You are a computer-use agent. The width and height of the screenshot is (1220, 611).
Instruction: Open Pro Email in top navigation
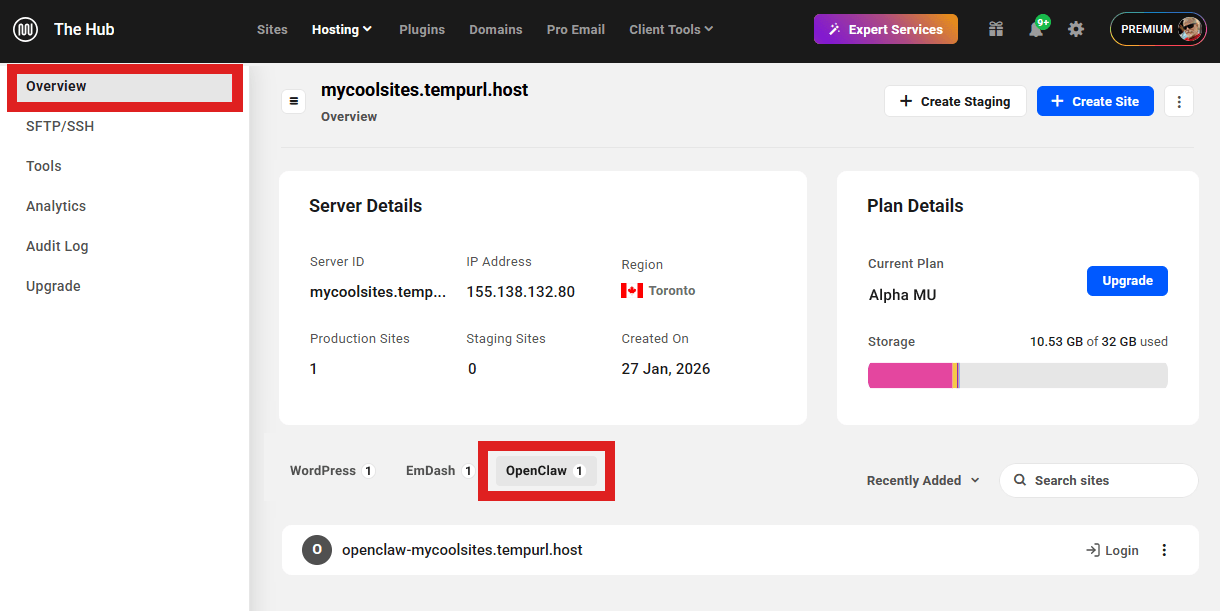click(576, 29)
